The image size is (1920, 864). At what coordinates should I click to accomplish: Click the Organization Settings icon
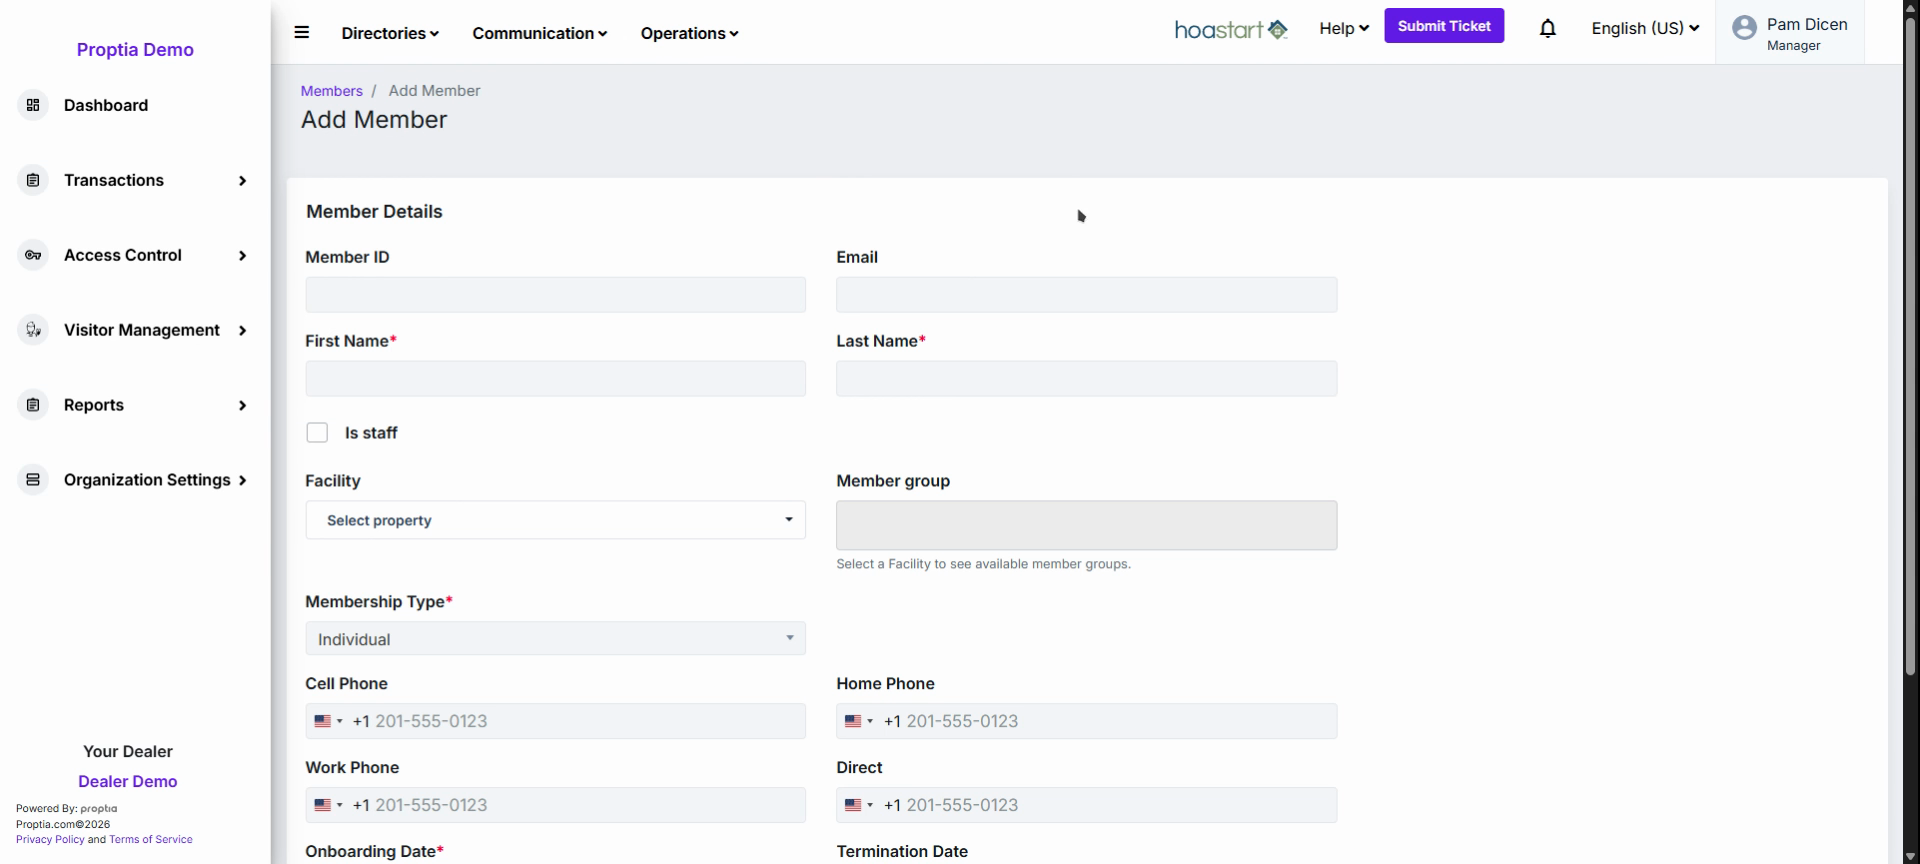(x=33, y=480)
